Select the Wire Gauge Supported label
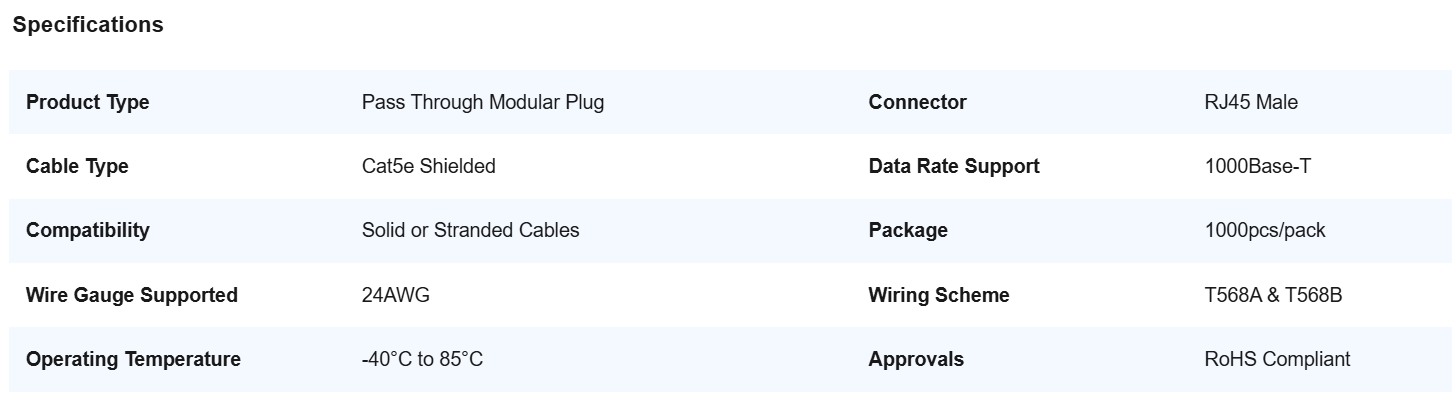The height and width of the screenshot is (394, 1452). point(132,295)
